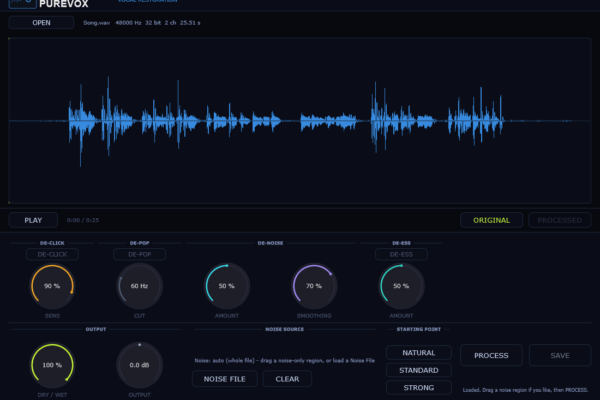Select the STRONG starting point preset
This screenshot has height=400, width=600.
pos(419,387)
